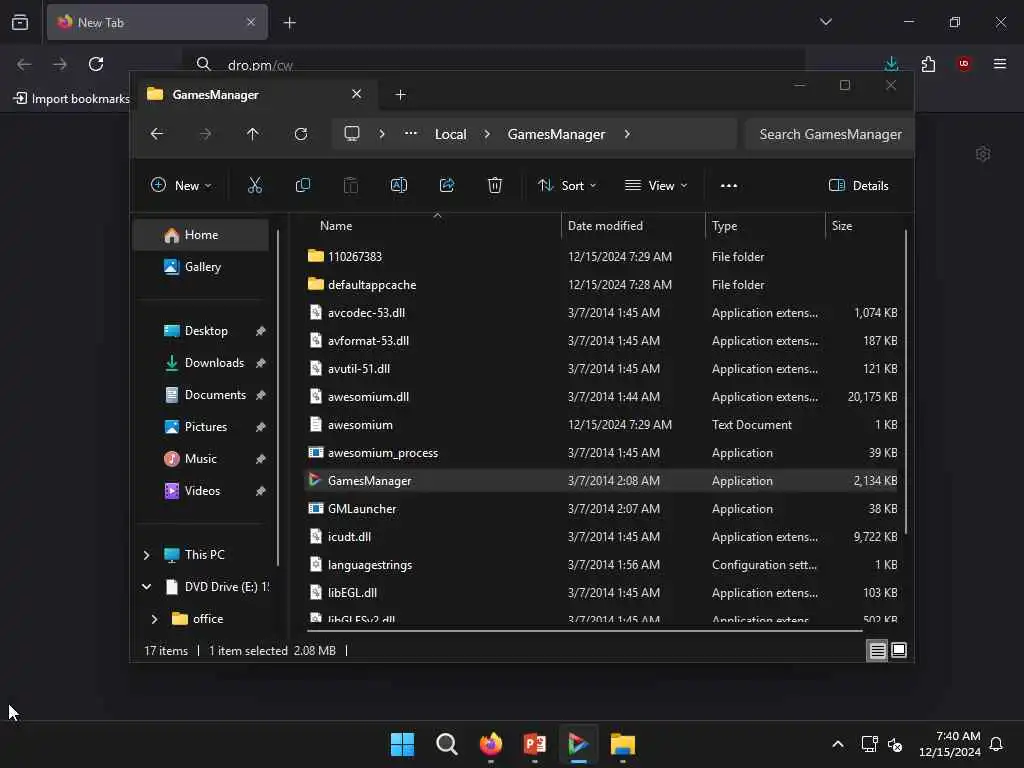
Task: Click the Firefox icon on the taskbar
Action: [x=491, y=744]
